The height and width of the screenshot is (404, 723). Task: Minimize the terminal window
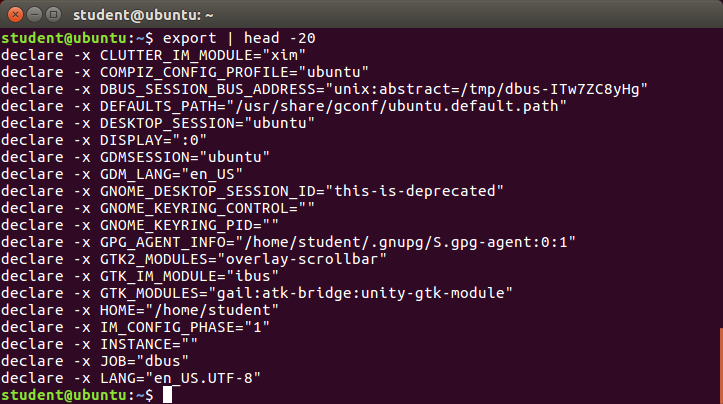(x=35, y=15)
